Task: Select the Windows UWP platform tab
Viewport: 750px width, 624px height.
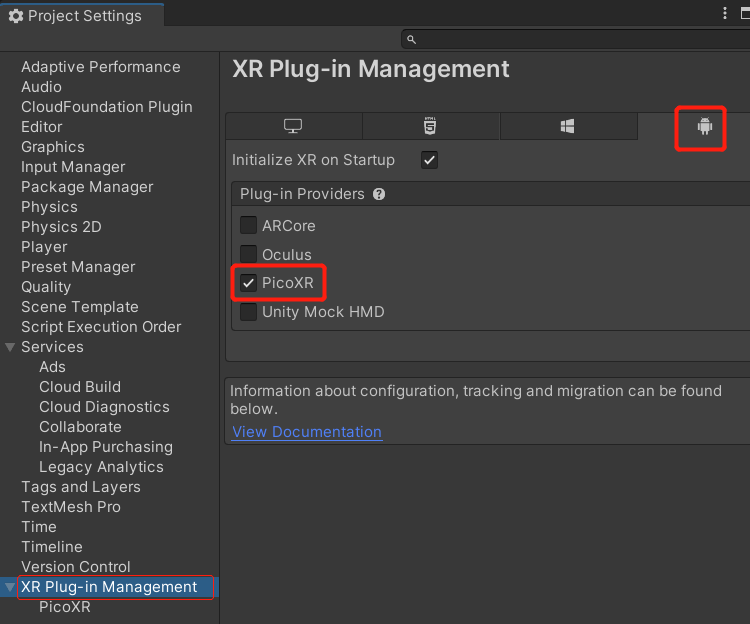Action: click(567, 126)
